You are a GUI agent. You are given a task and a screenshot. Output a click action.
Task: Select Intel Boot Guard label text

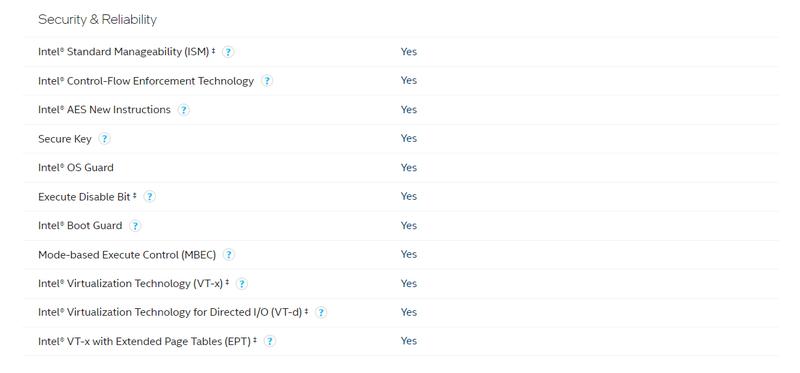[x=80, y=226]
